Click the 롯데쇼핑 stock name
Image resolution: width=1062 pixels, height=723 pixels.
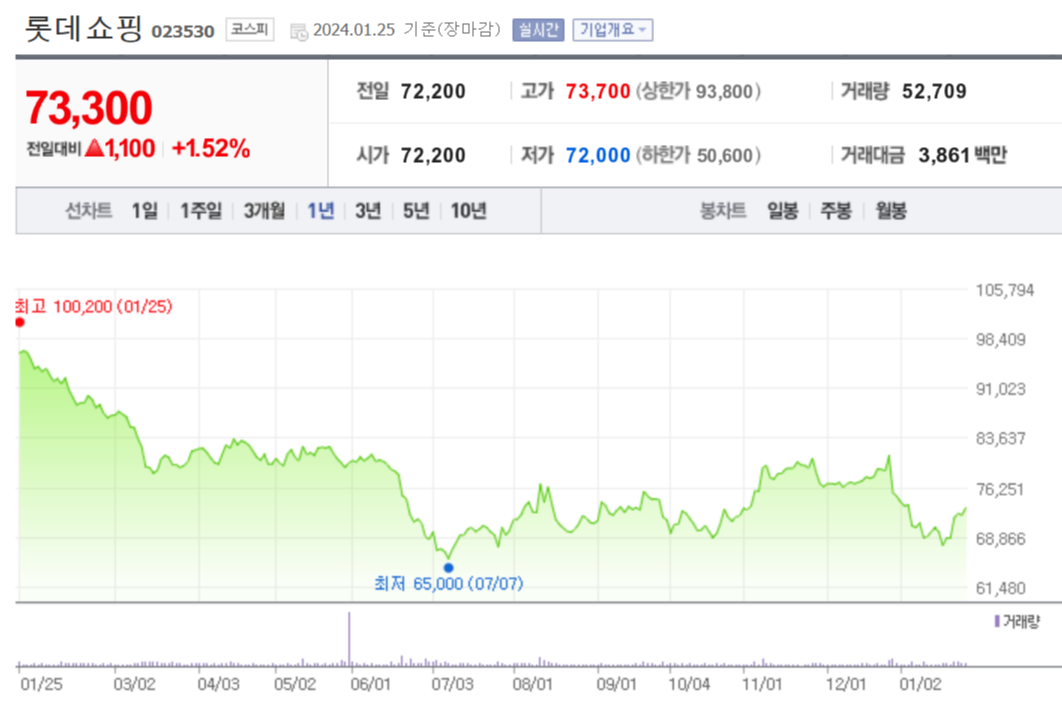[x=83, y=28]
